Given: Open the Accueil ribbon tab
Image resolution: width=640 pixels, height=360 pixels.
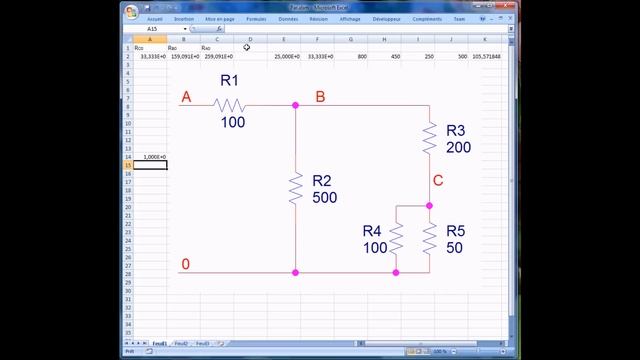Looking at the screenshot, I should point(155,19).
